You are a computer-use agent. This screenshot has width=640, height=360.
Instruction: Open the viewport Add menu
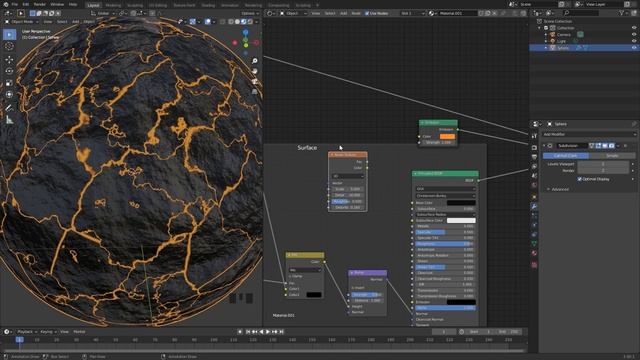[76, 22]
